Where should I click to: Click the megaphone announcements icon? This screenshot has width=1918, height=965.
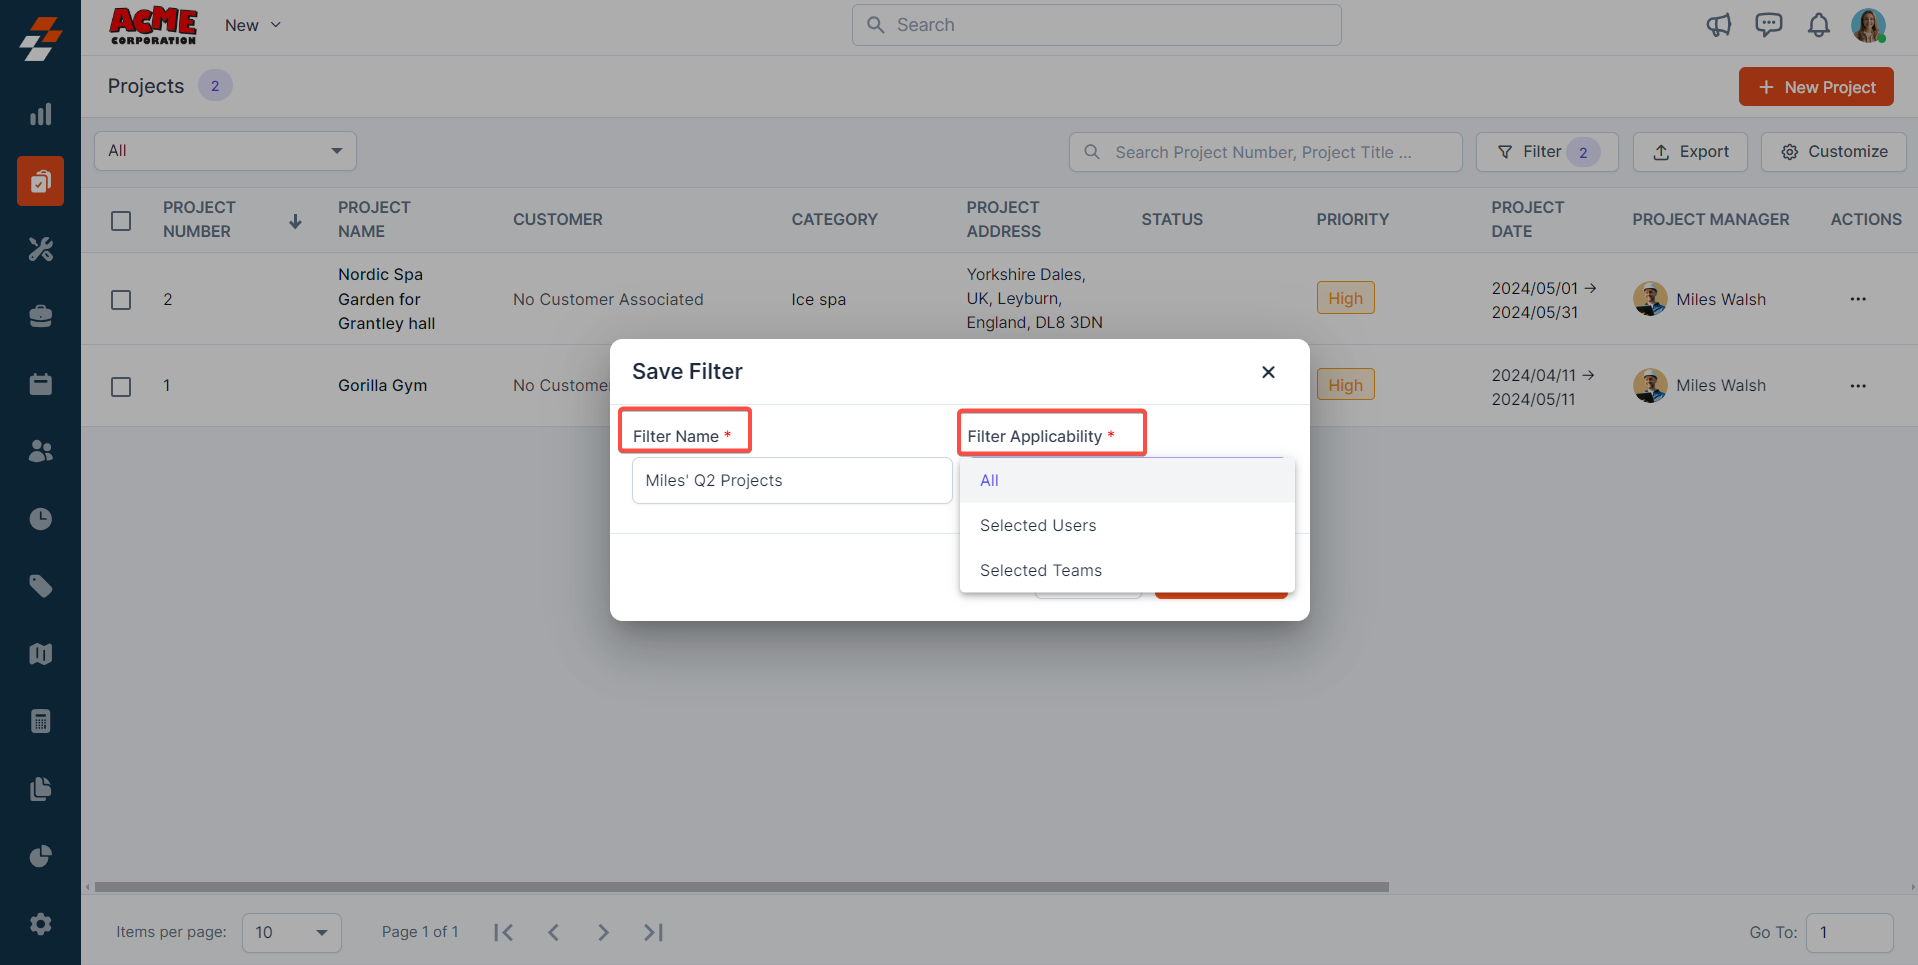coord(1718,25)
